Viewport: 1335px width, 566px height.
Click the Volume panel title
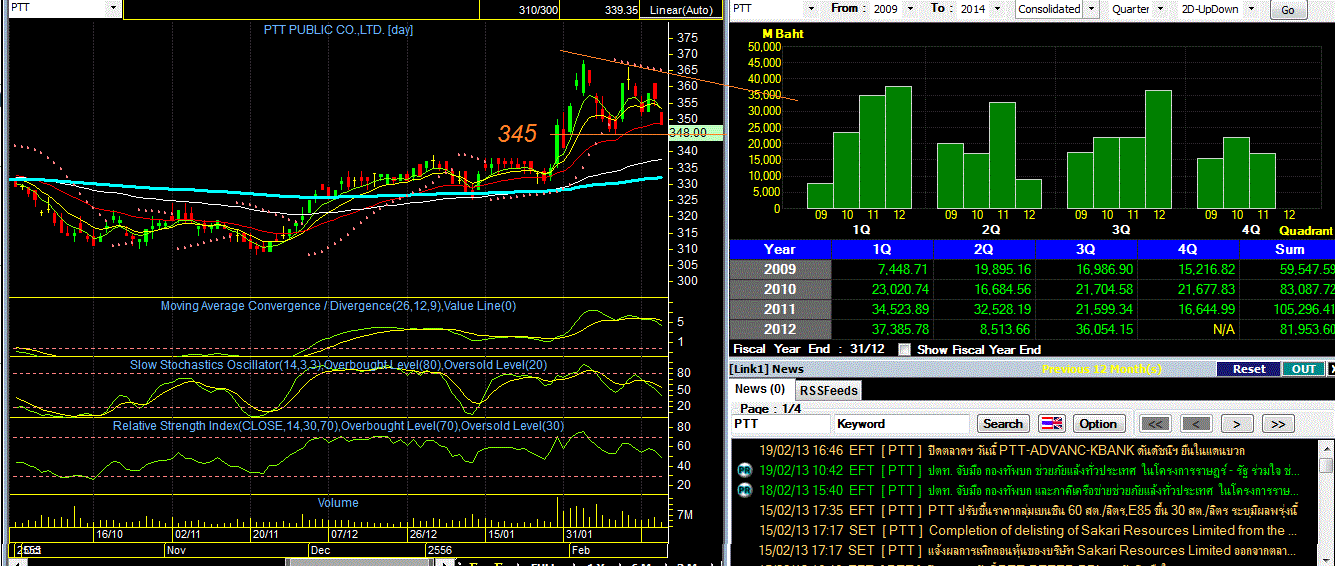click(x=338, y=503)
